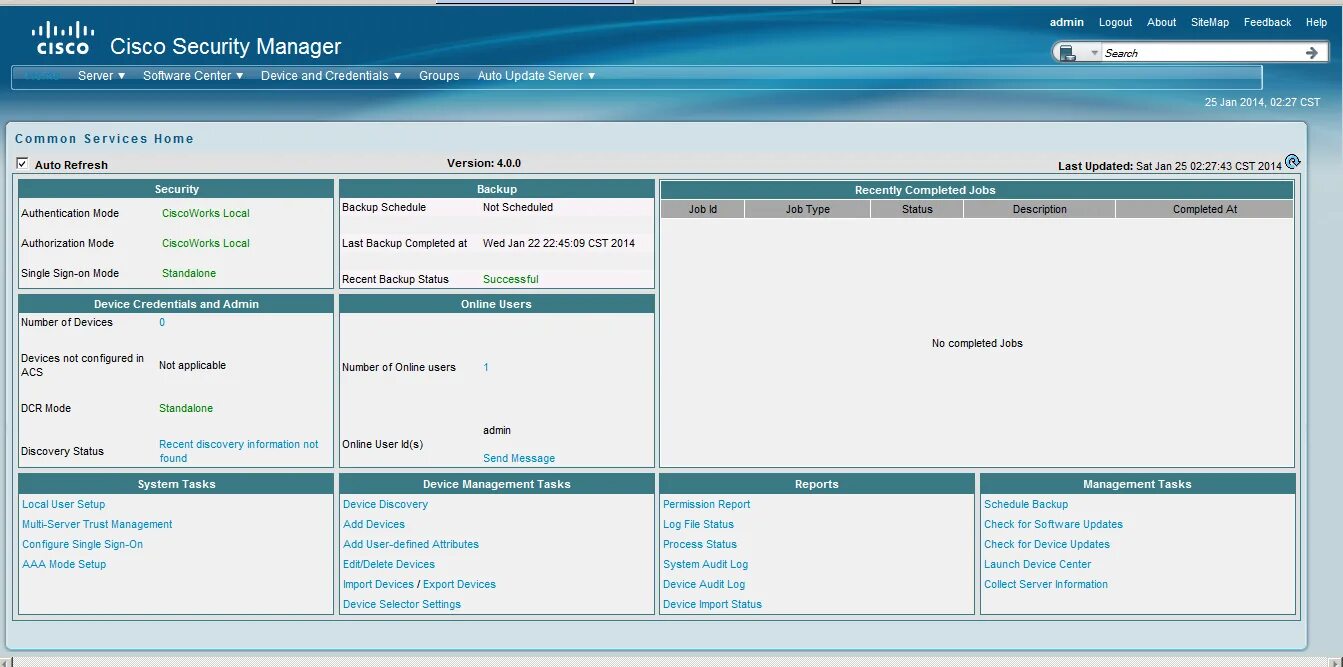The height and width of the screenshot is (667, 1343).
Task: Click Authentication Mode CiscoWorks Local value
Action: click(x=206, y=213)
